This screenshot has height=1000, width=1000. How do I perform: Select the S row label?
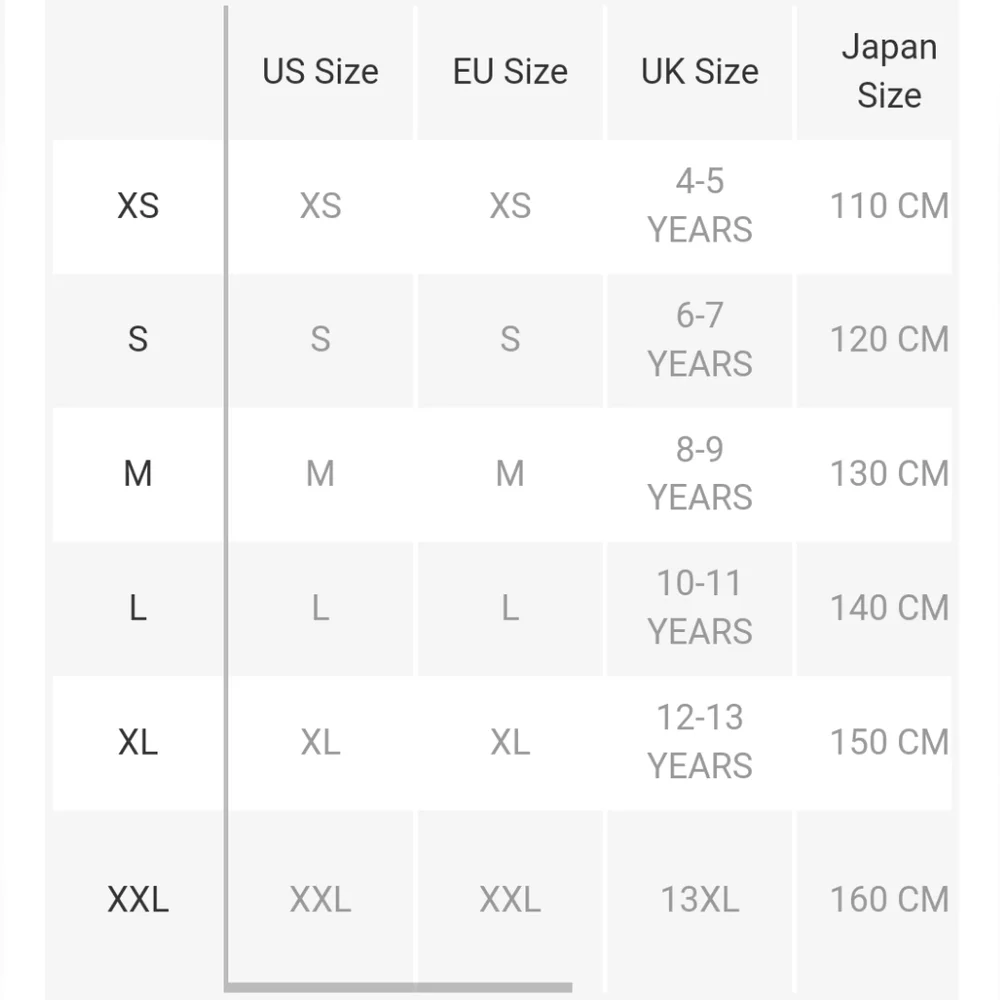tap(138, 339)
